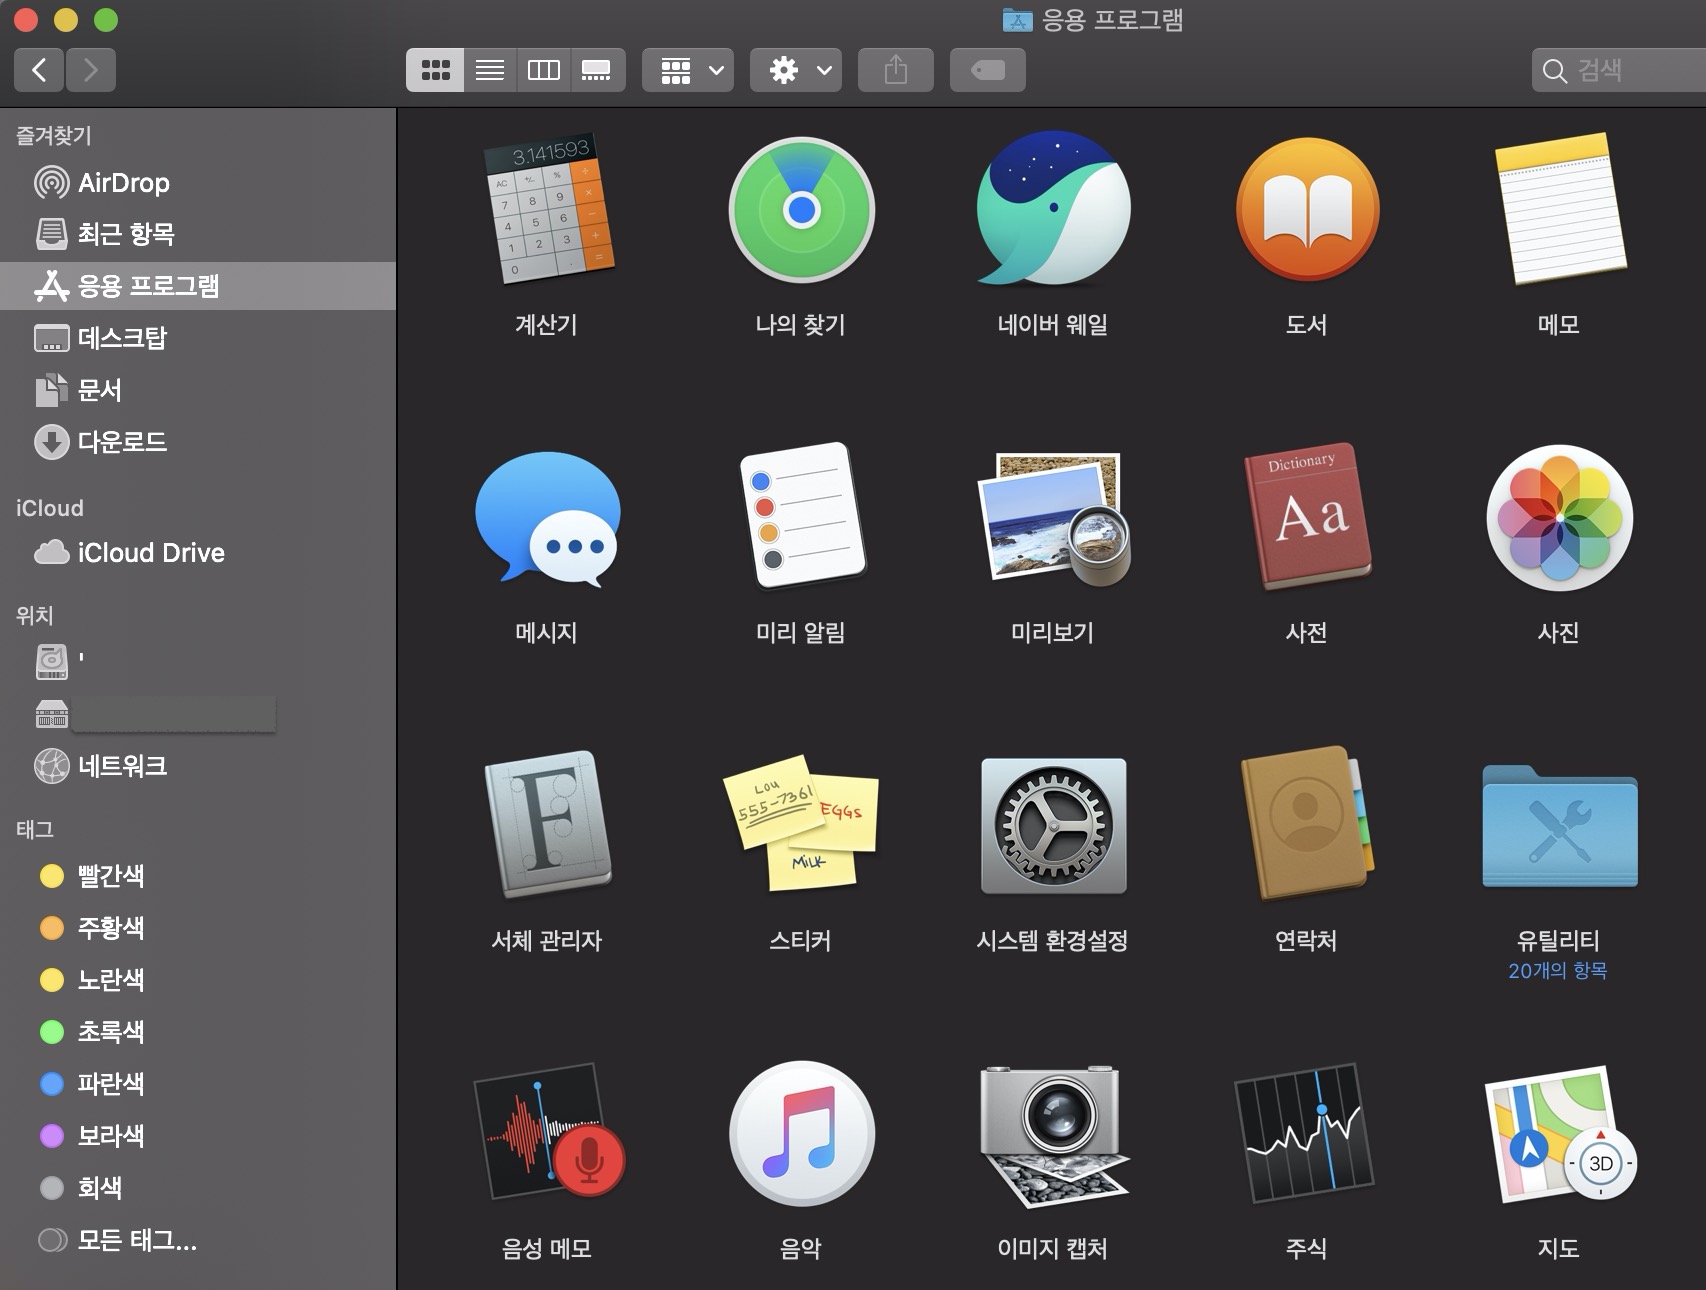The image size is (1706, 1290).
Task: Filter by the 파란색 tag
Action: (x=198, y=1084)
